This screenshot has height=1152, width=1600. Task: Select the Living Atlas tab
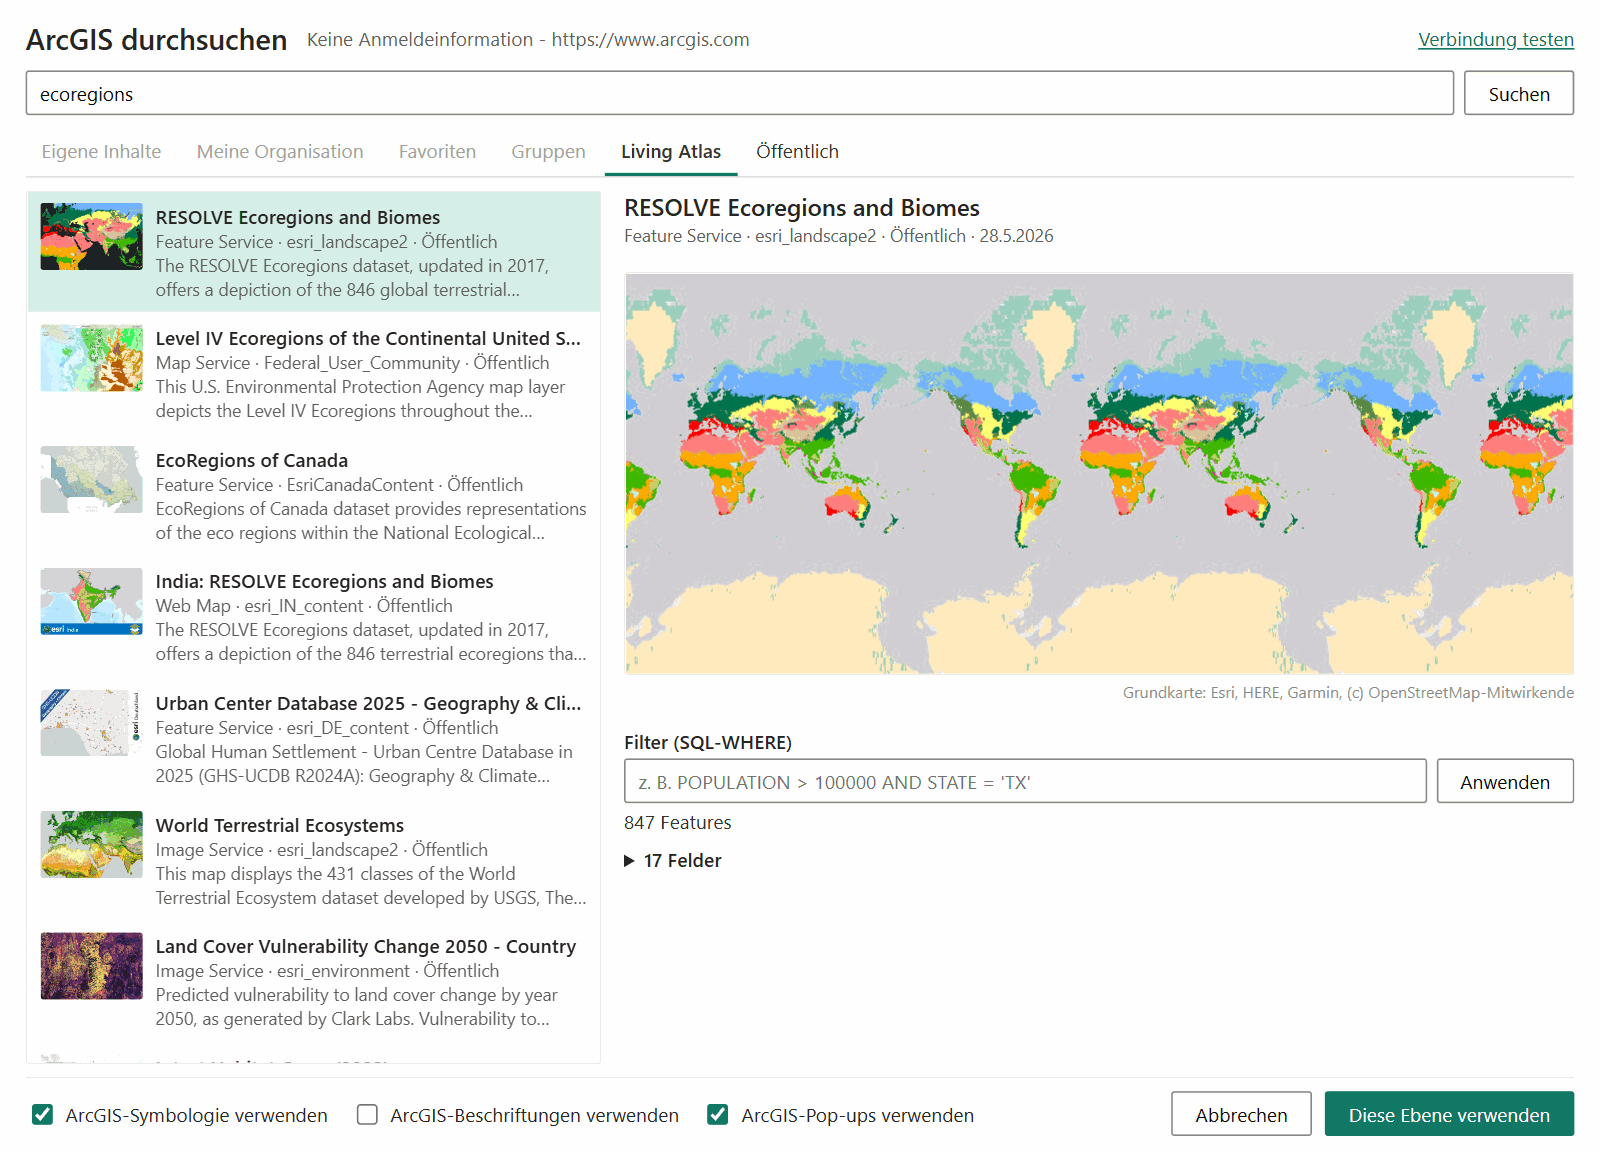pos(671,151)
